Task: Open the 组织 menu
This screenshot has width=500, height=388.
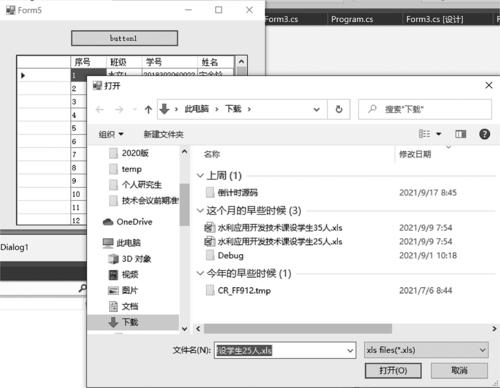Action: tap(111, 134)
